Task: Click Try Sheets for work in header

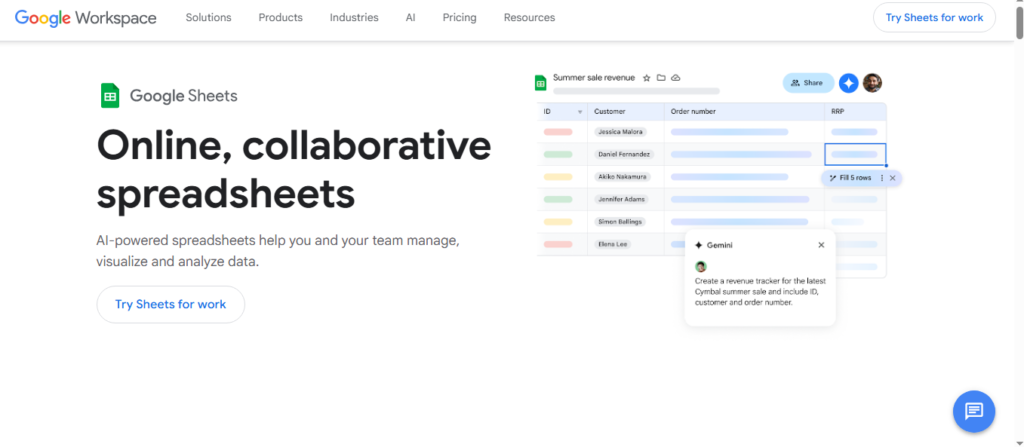Action: pyautogui.click(x=934, y=18)
